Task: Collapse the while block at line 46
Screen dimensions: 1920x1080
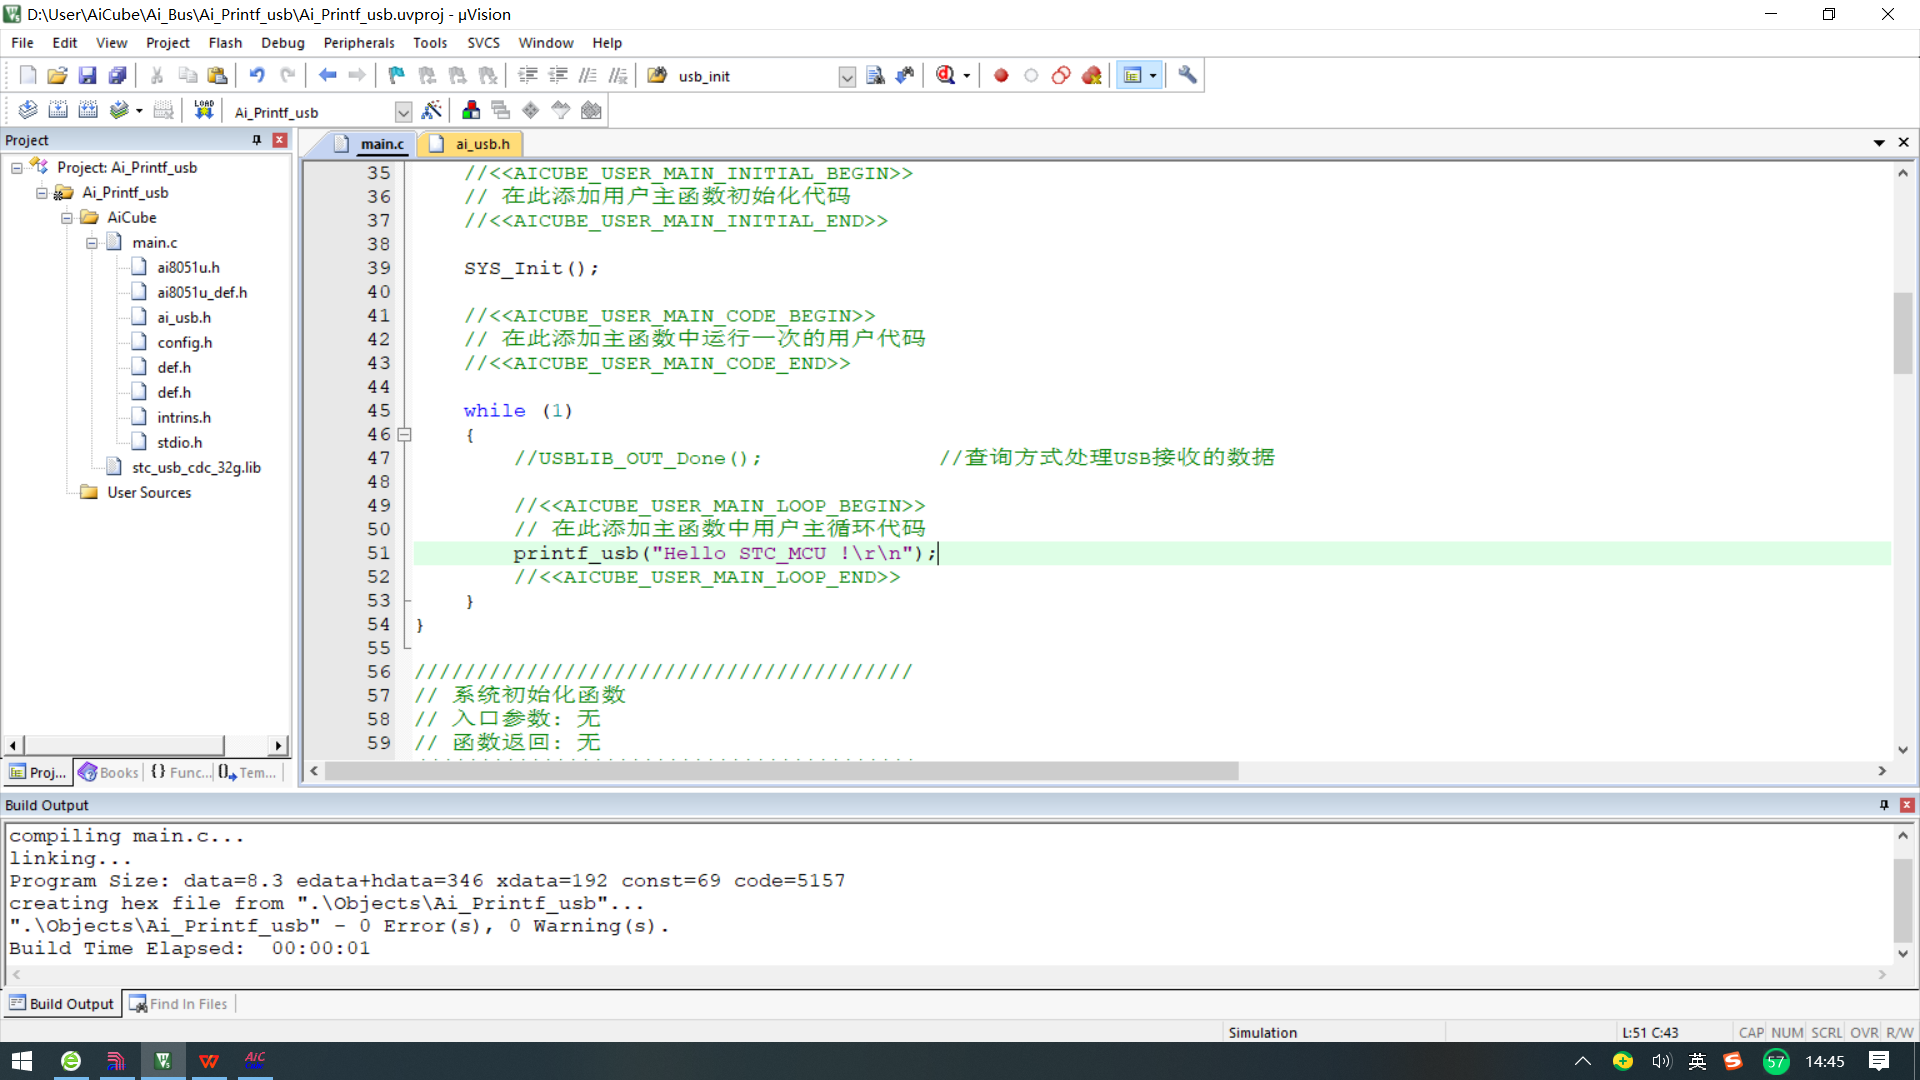Action: 404,435
